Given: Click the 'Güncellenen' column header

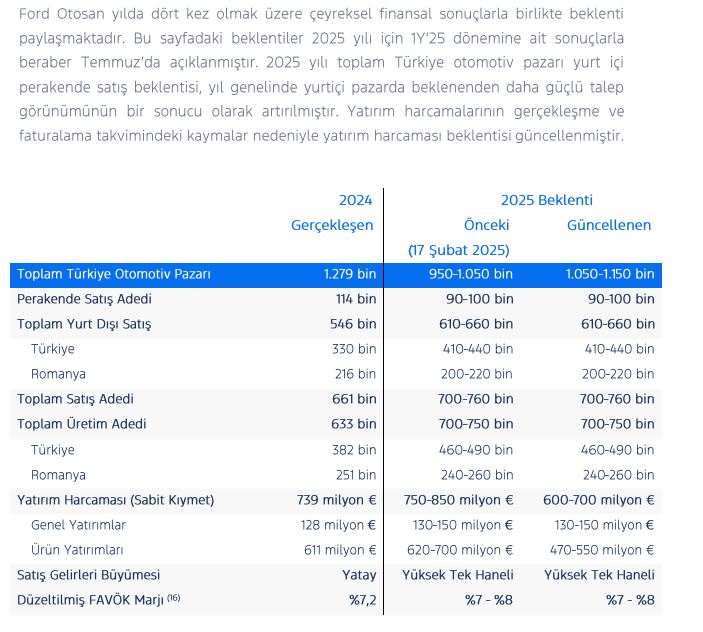Looking at the screenshot, I should click(609, 225).
